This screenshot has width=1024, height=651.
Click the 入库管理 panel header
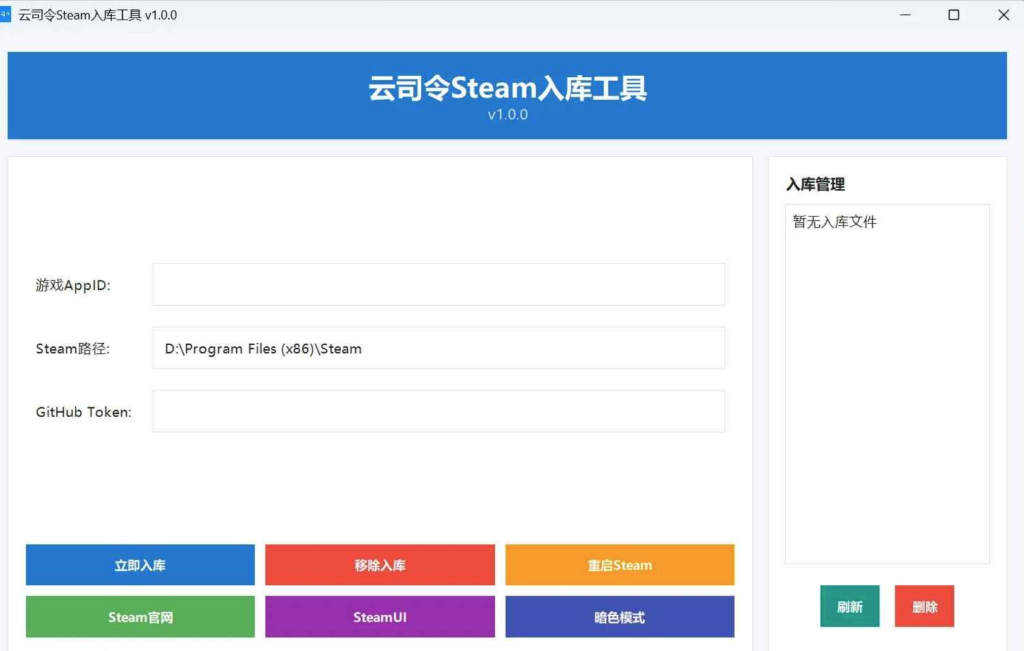(x=814, y=184)
